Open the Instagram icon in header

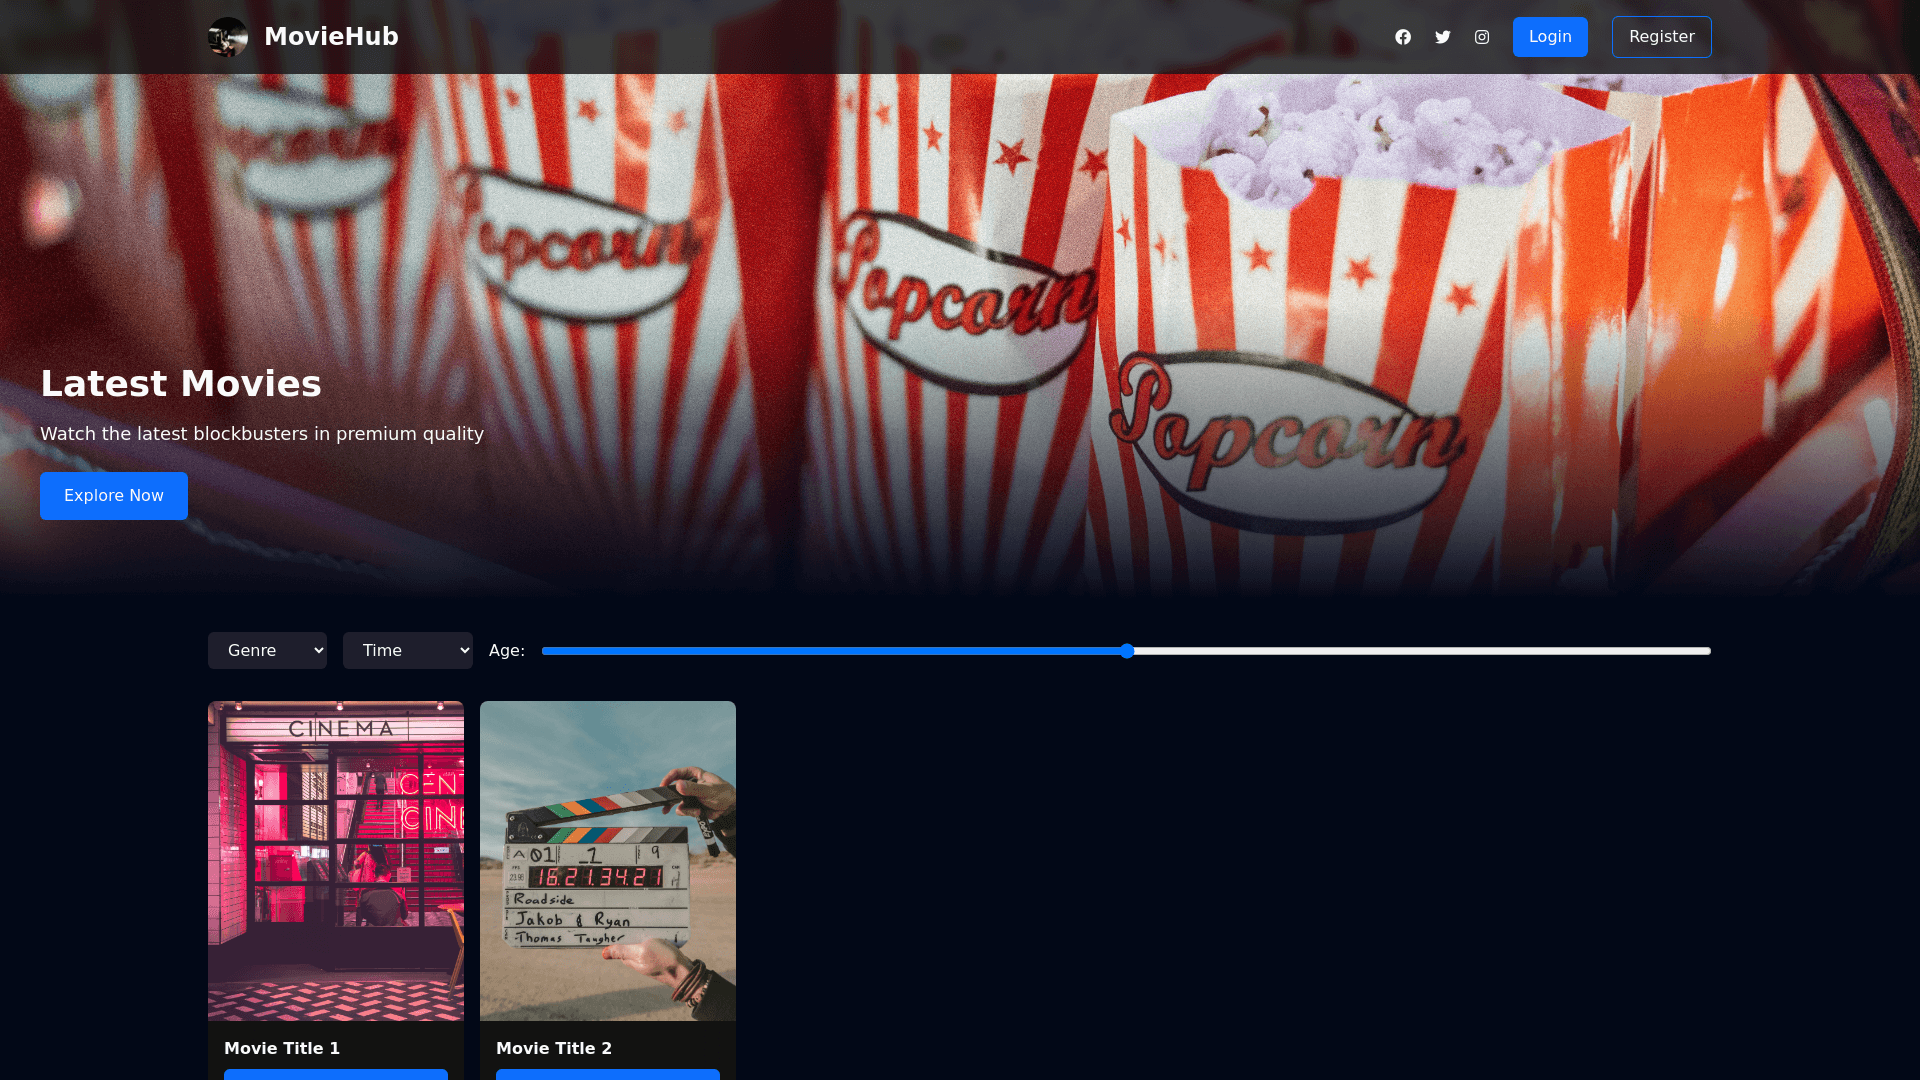pyautogui.click(x=1482, y=37)
